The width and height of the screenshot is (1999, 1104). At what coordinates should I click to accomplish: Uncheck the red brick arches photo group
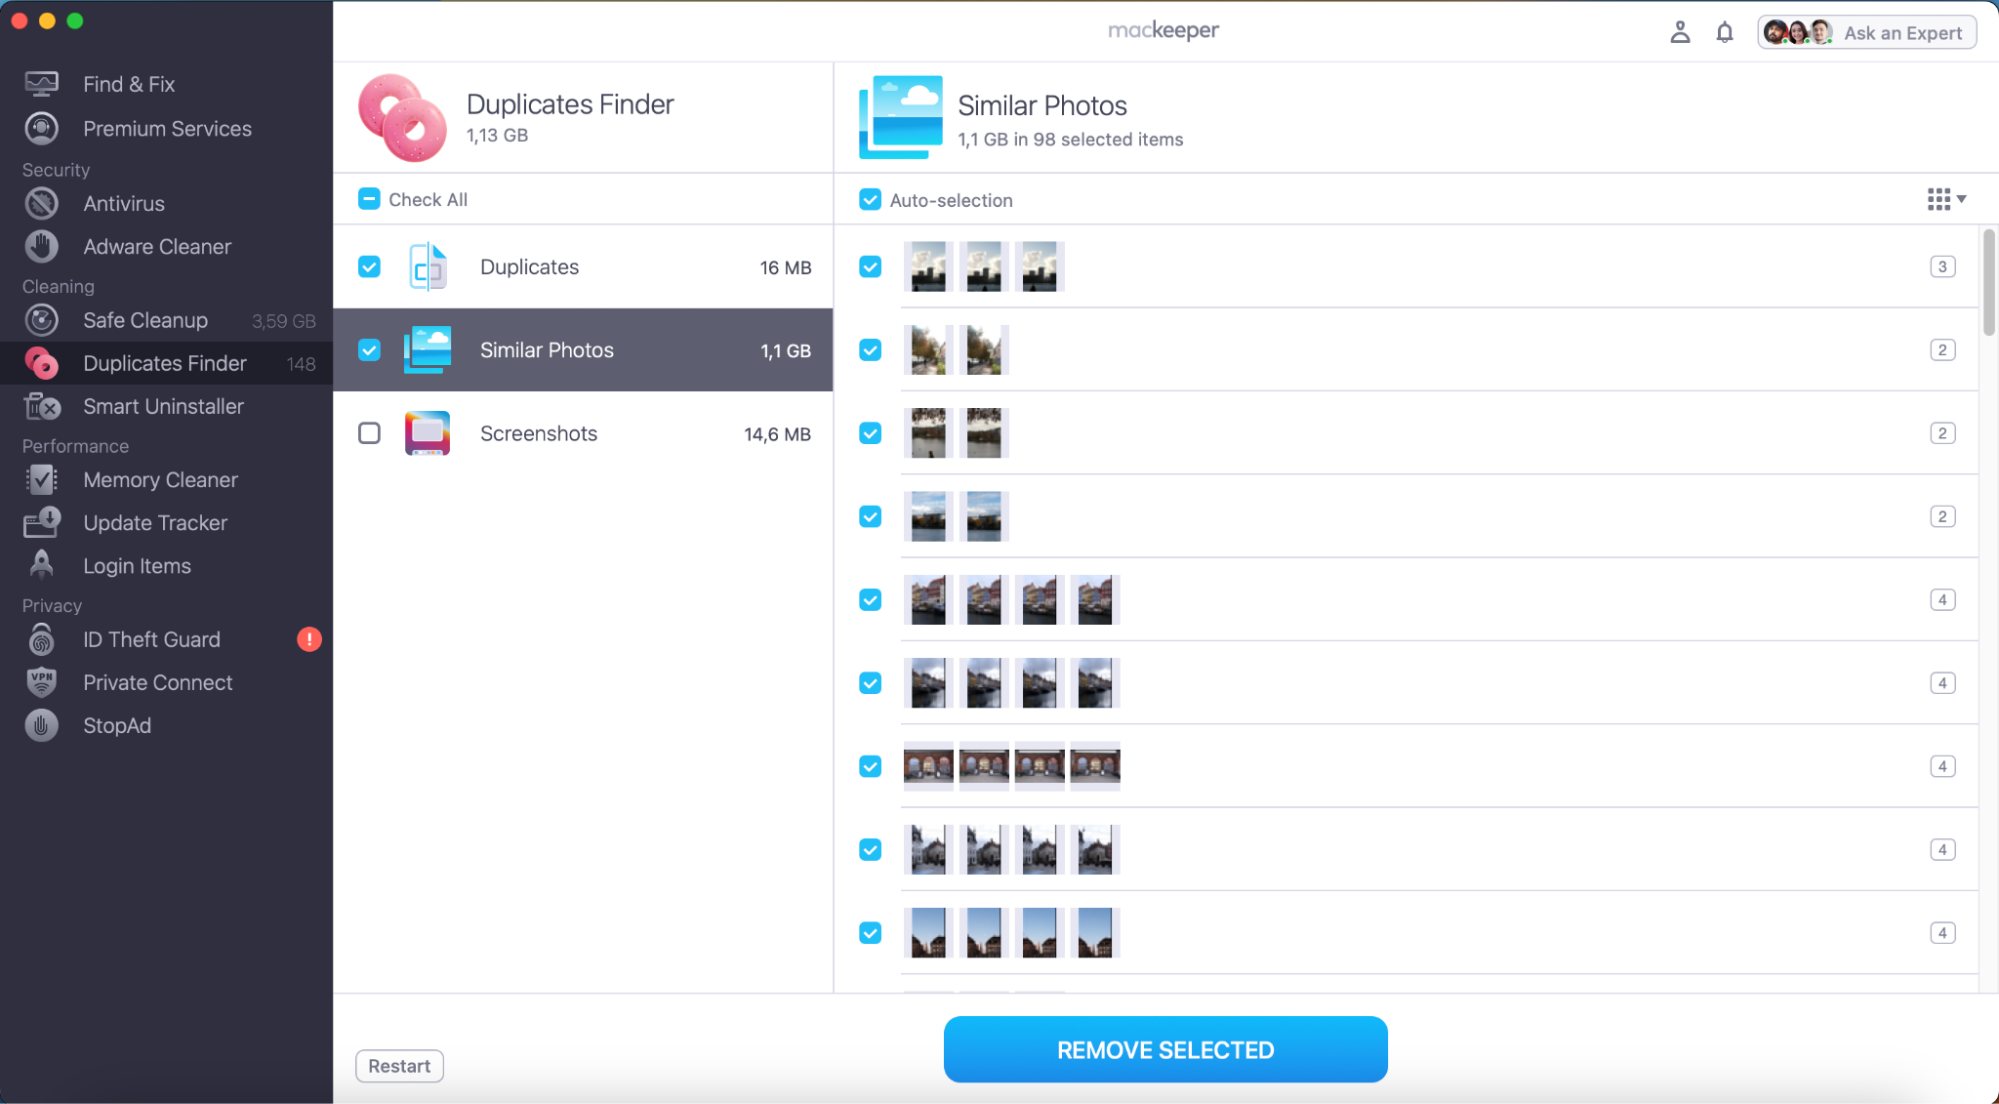pyautogui.click(x=870, y=766)
